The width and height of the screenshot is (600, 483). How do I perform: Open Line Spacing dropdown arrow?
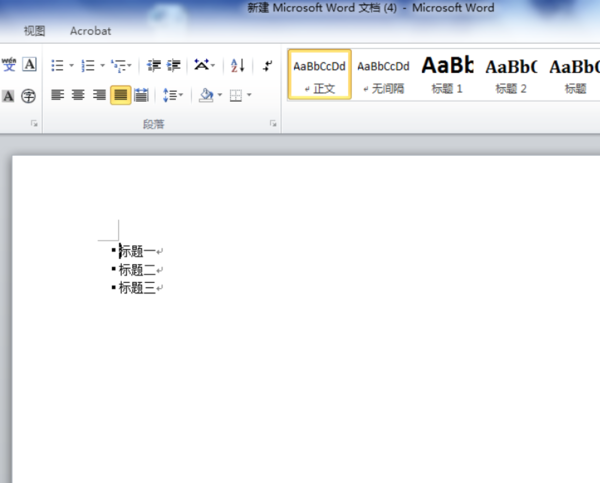[181, 95]
